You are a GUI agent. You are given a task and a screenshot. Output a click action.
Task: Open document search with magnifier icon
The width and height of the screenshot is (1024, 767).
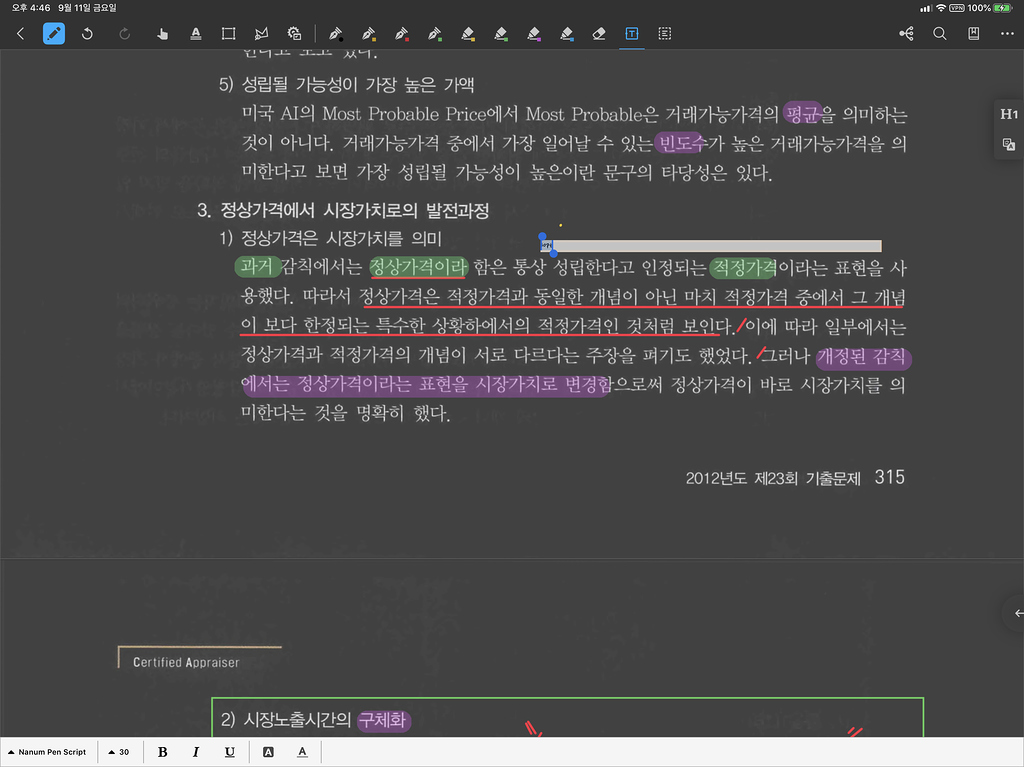click(940, 33)
